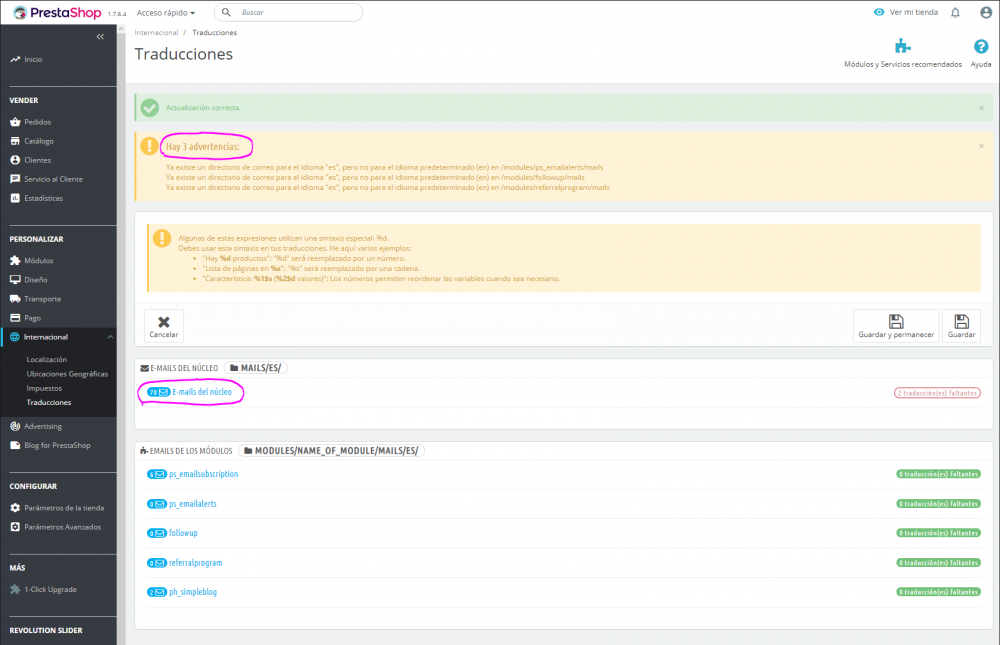Click the 1-Click Upgrade puzzle icon
The height and width of the screenshot is (645, 1000).
pos(15,589)
